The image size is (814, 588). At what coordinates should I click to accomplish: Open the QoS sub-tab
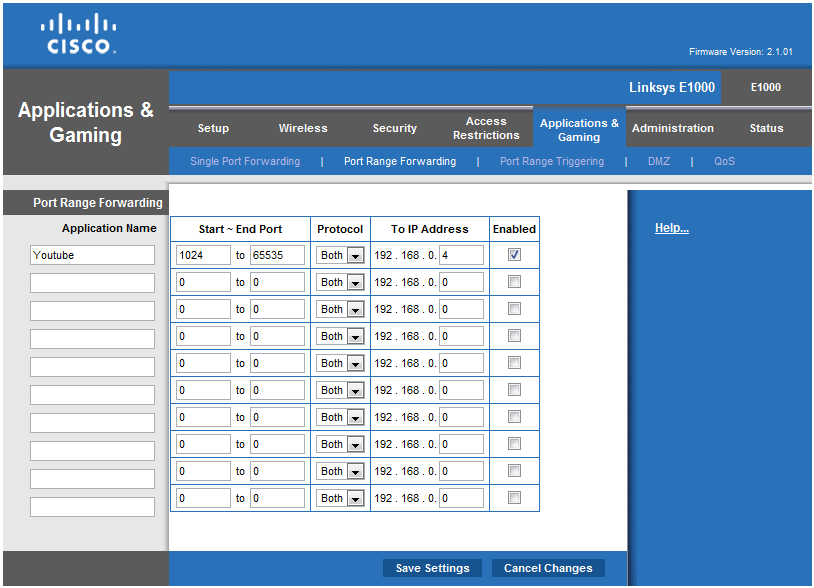coord(724,161)
